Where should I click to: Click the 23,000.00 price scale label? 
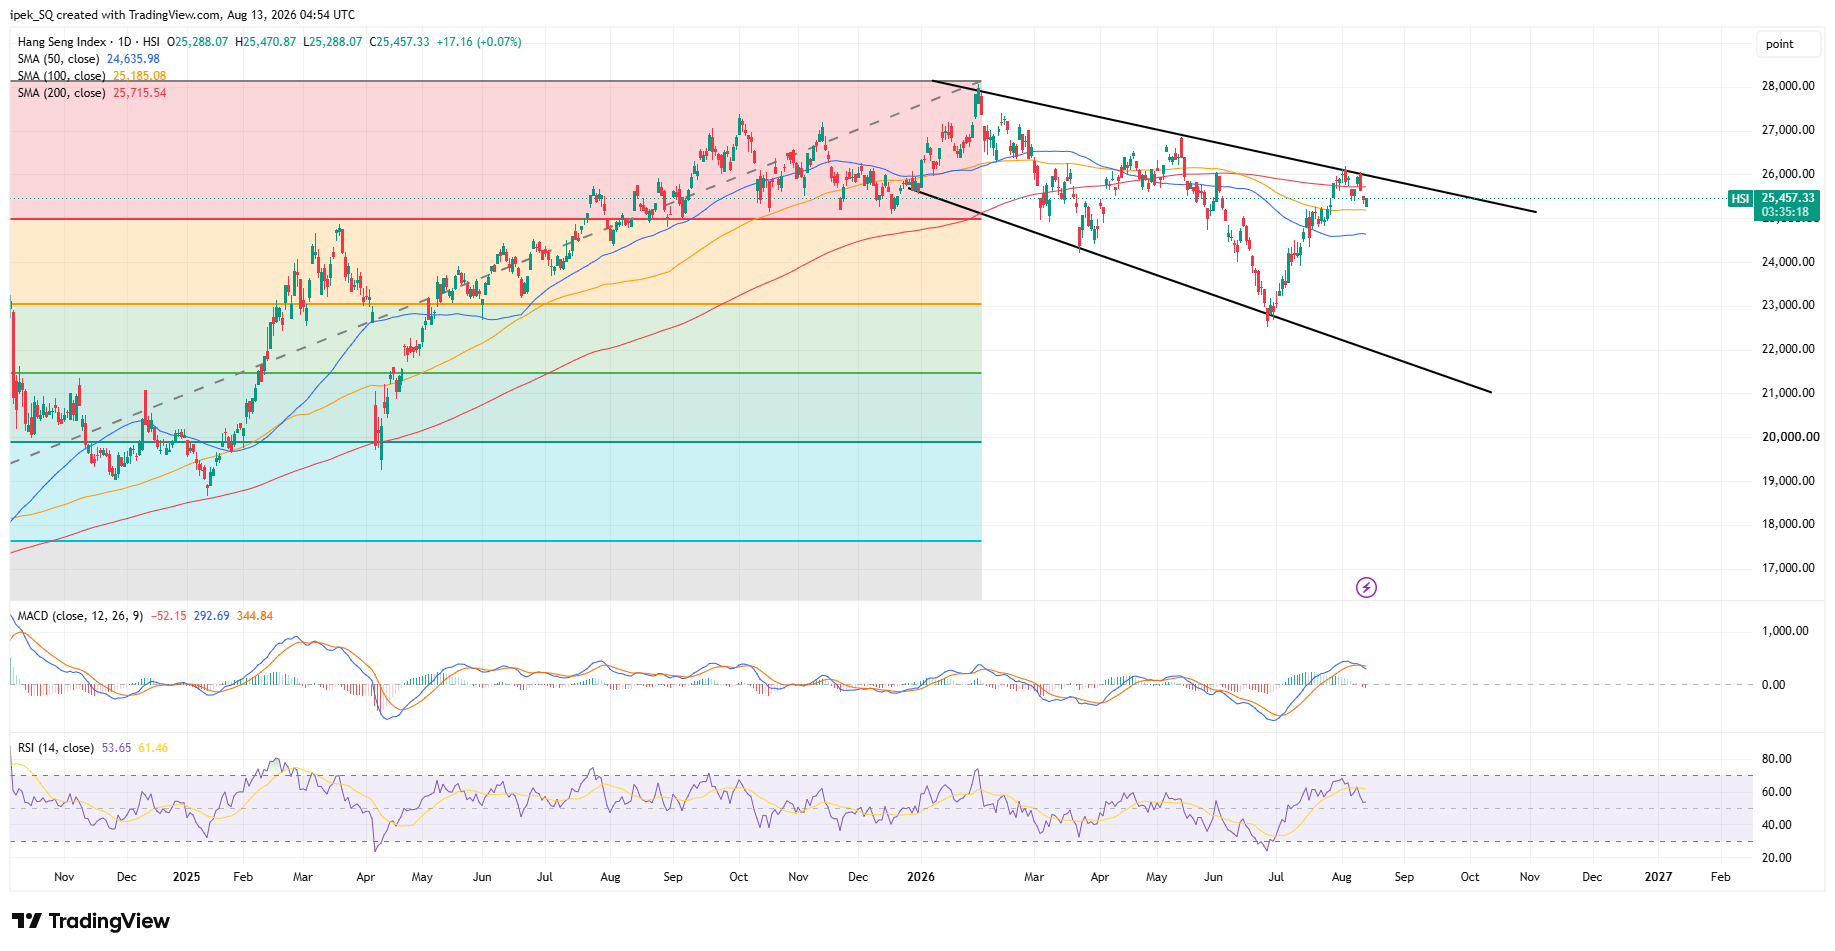click(x=1788, y=305)
